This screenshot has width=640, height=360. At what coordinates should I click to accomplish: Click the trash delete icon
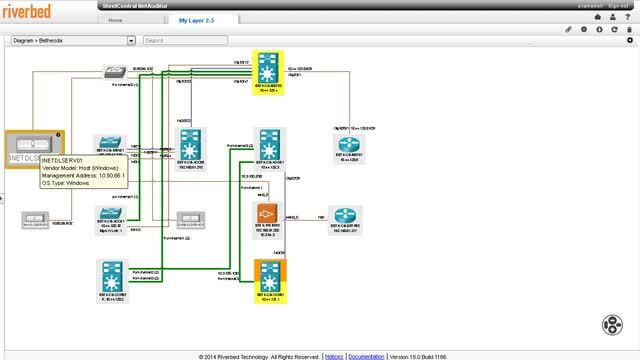[629, 29]
